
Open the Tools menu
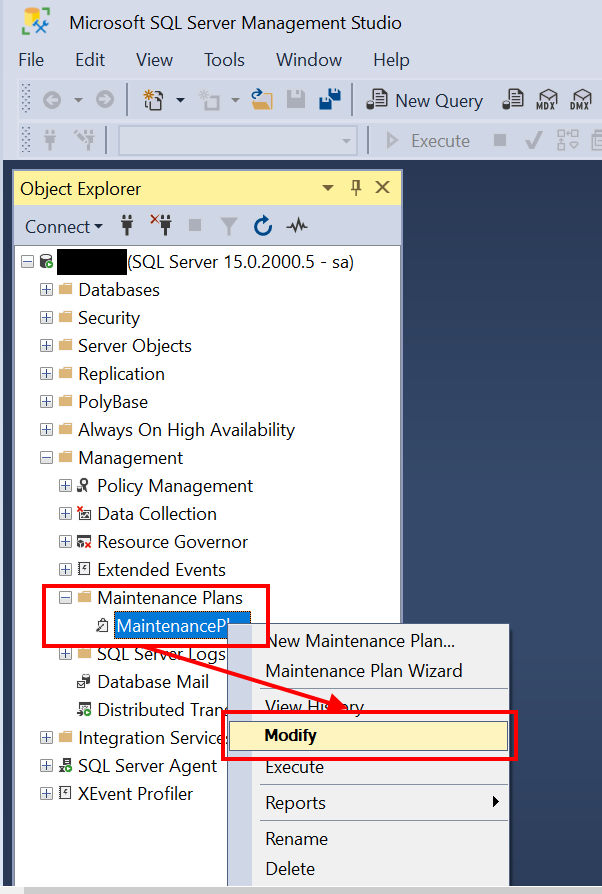click(x=224, y=60)
